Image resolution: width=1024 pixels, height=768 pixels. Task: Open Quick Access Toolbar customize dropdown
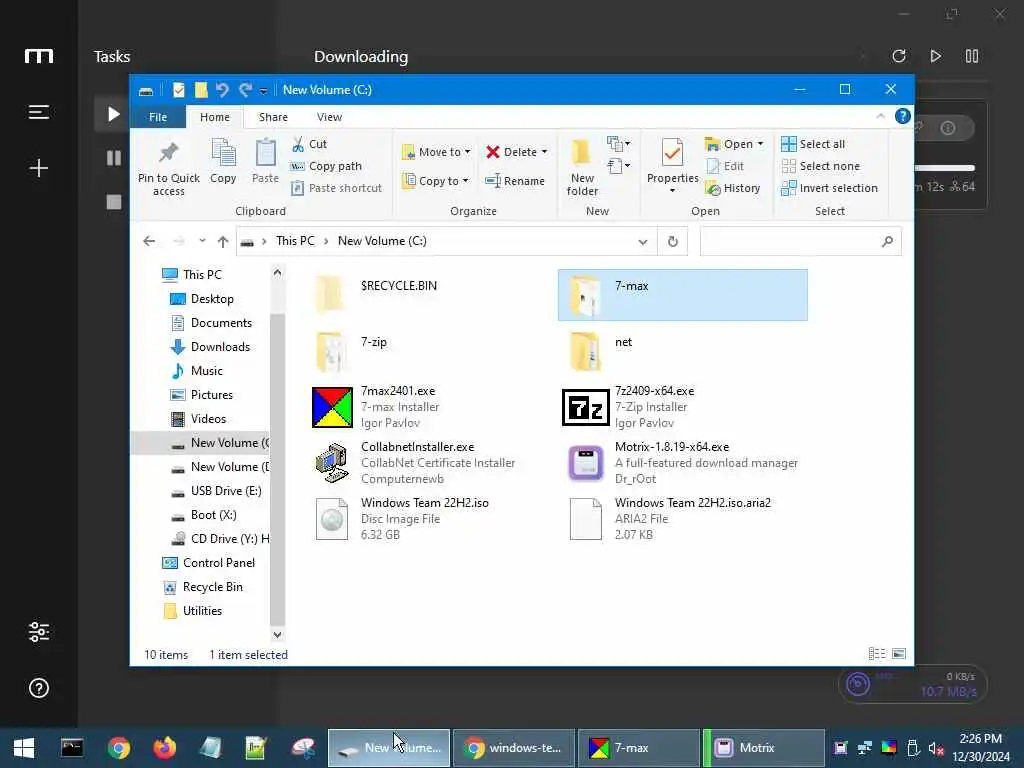tap(263, 91)
